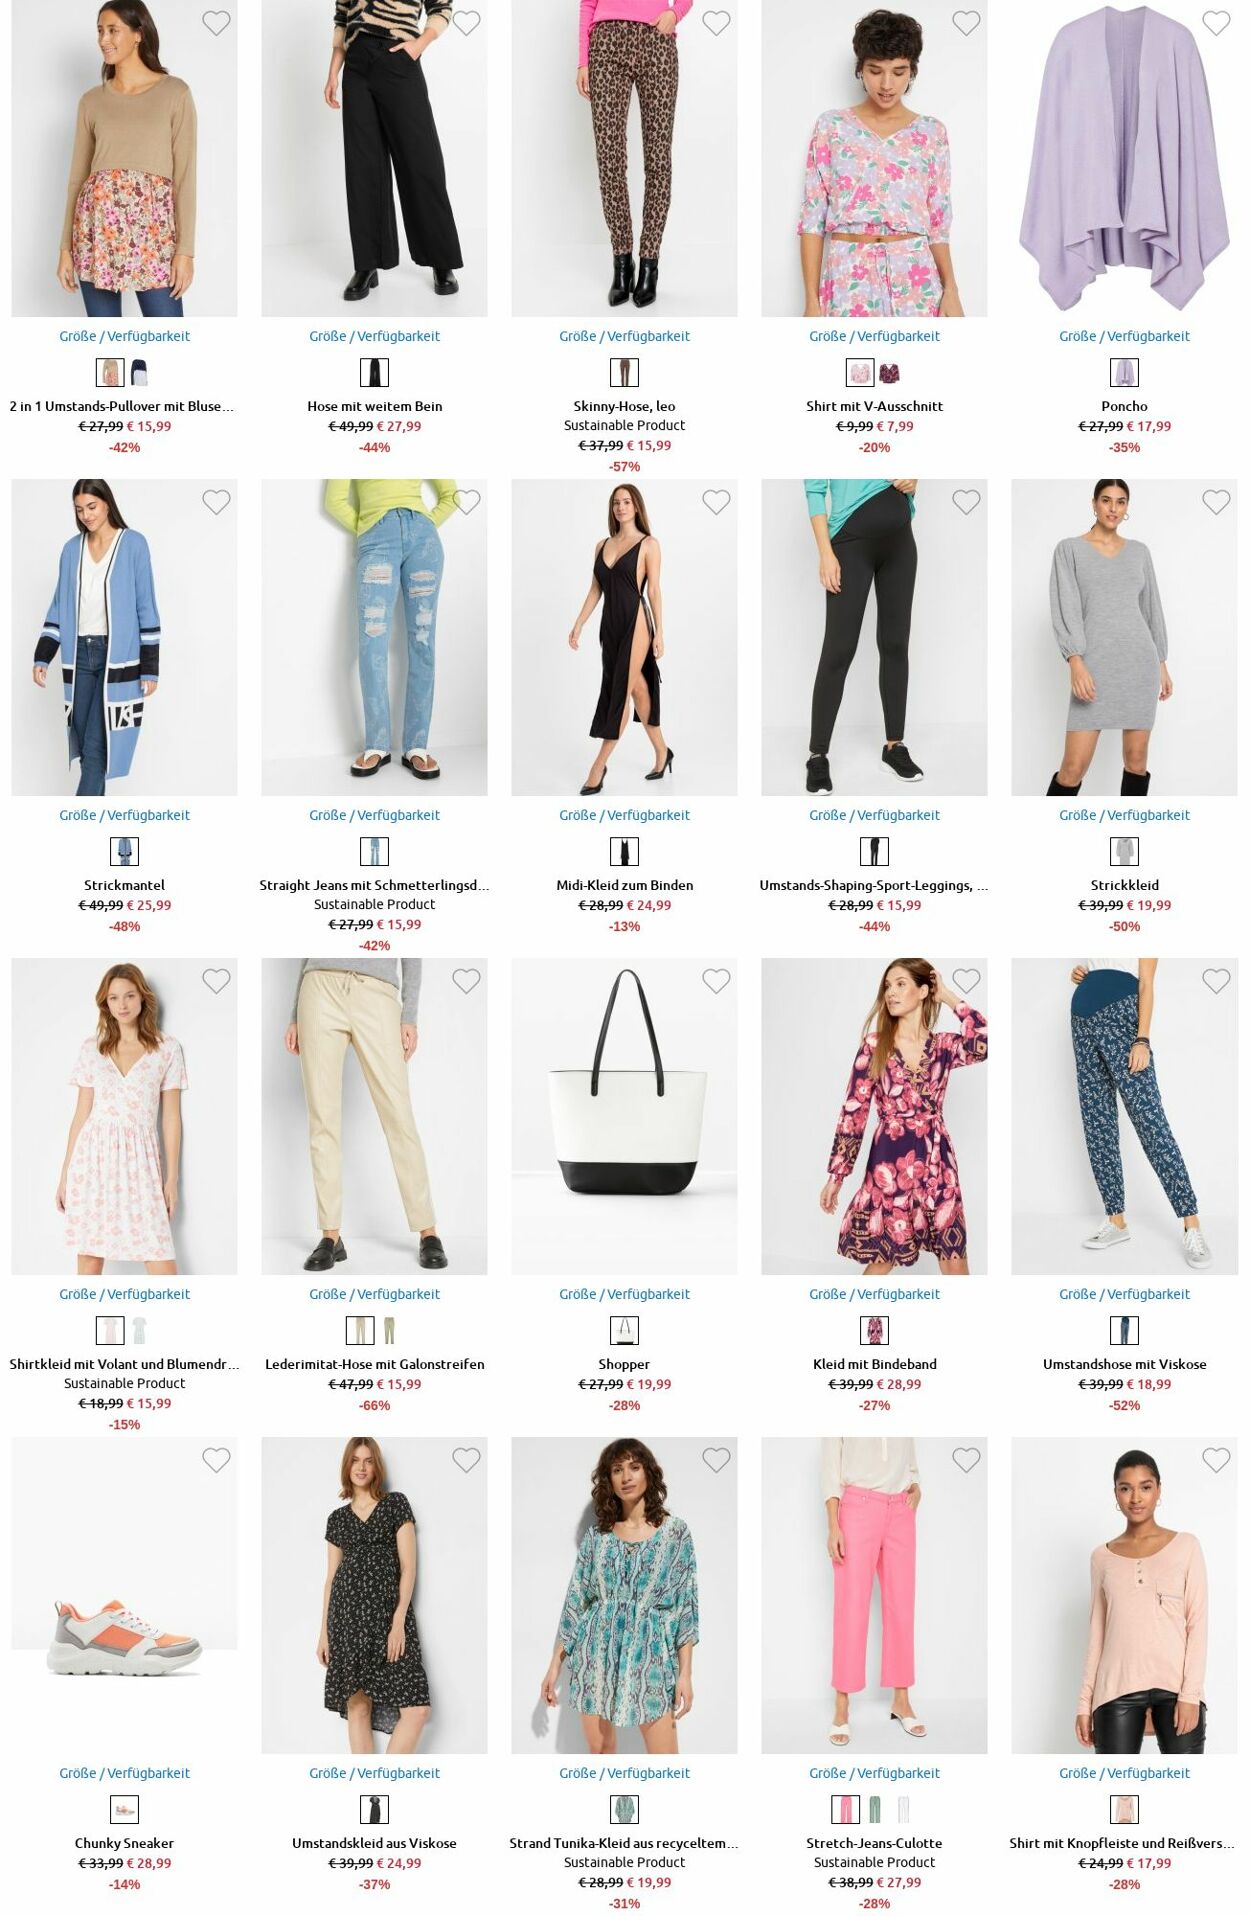Viewport: 1250px width, 1916px height.
Task: Save the Chunky Sneaker using the heart icon
Action: [x=216, y=1460]
